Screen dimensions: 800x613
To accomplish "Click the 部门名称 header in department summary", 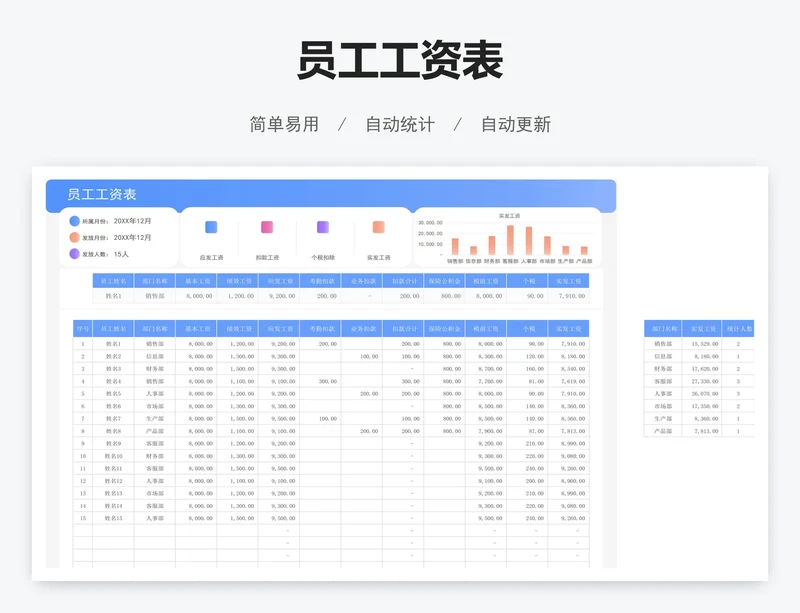I will 663,329.
